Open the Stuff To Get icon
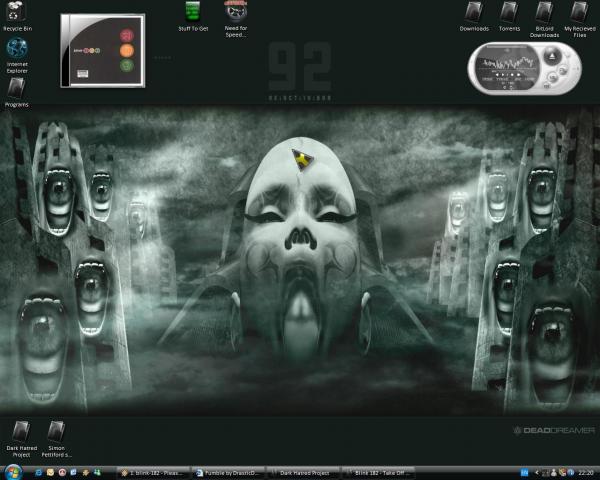Viewport: 600px width, 480px height. click(193, 16)
